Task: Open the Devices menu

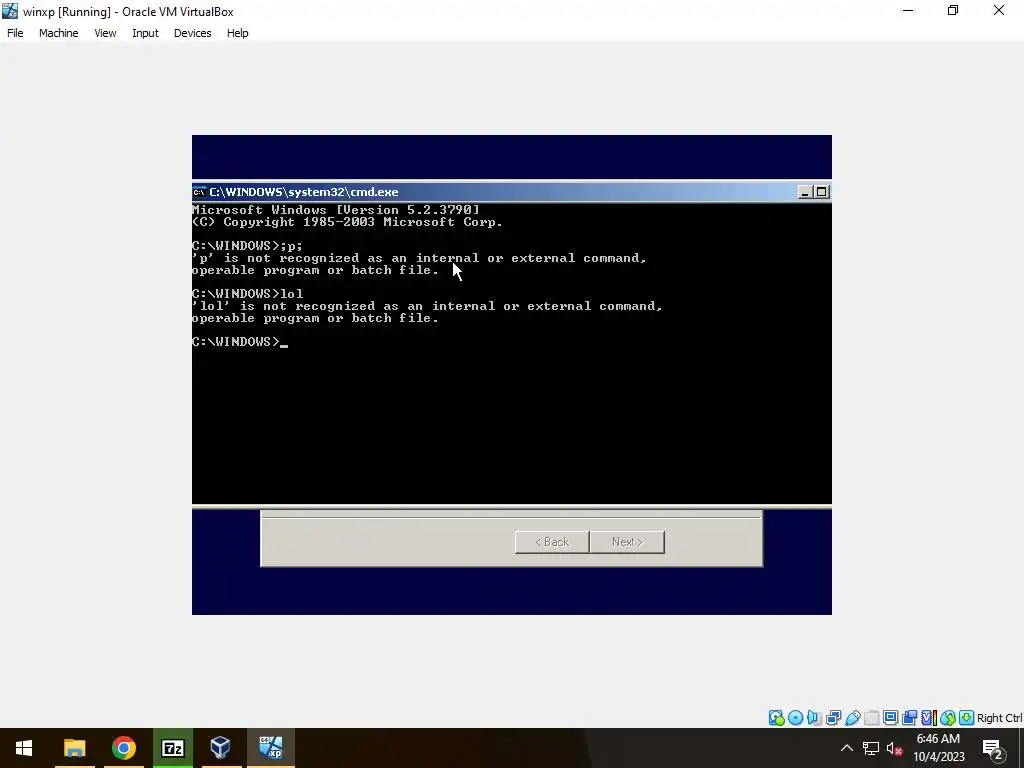Action: pos(193,33)
